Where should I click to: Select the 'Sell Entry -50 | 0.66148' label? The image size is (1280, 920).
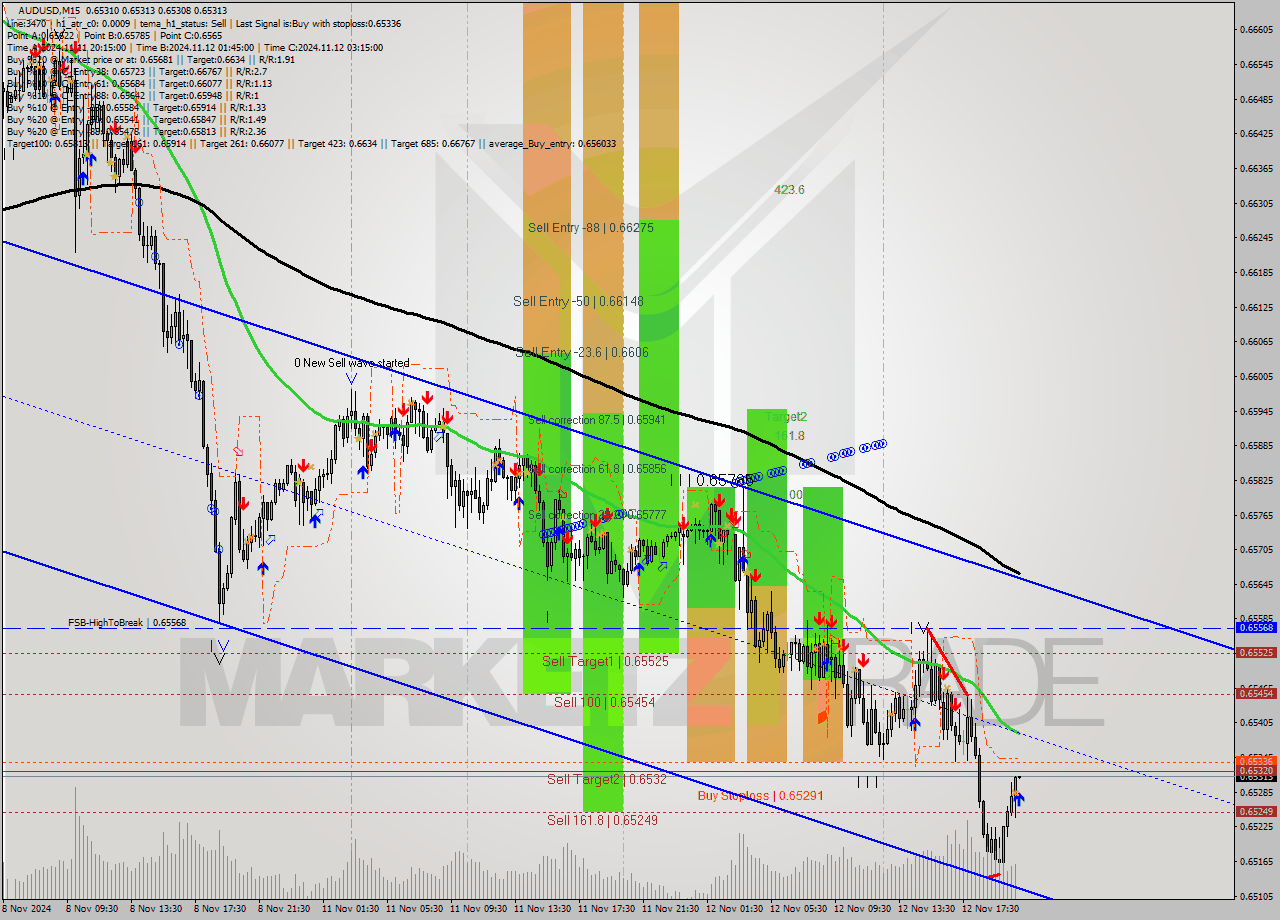pos(578,301)
